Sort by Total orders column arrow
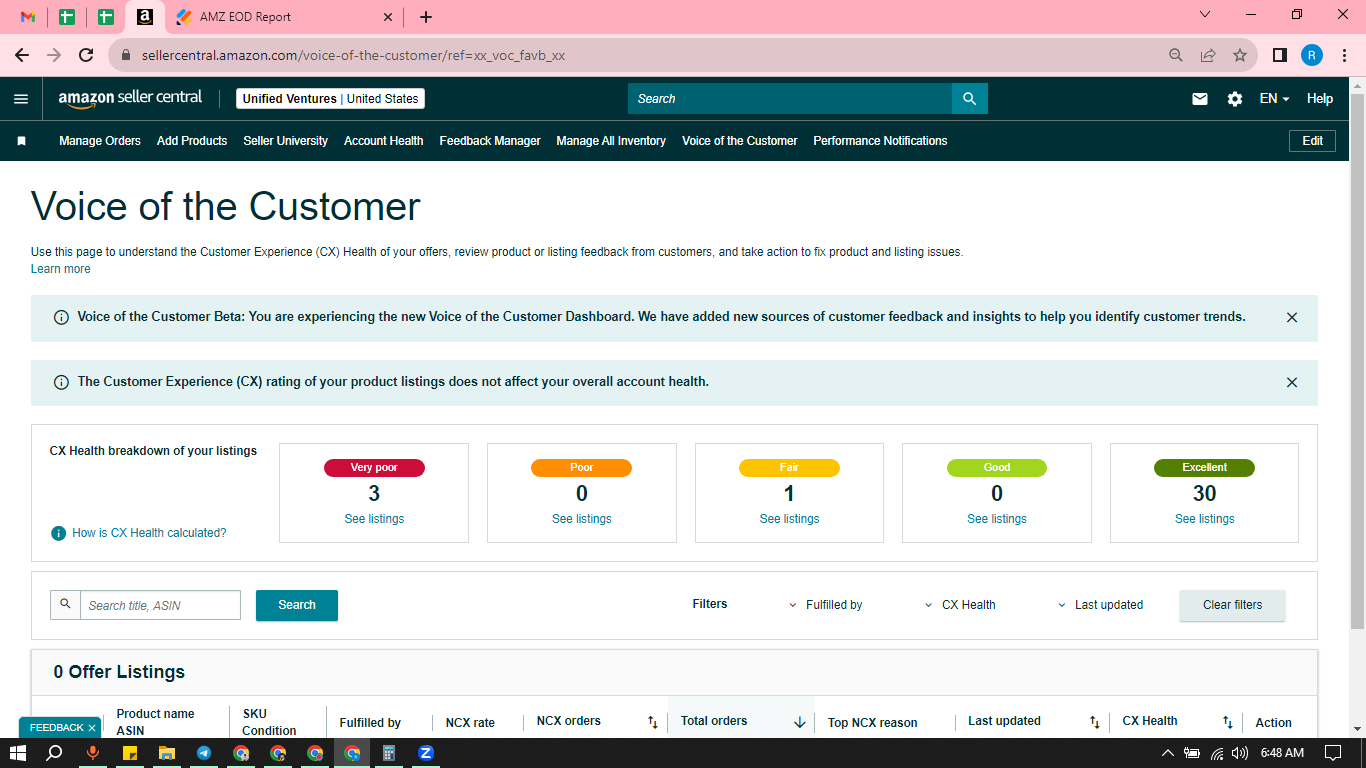Screen dimensions: 1366x768 tap(800, 722)
